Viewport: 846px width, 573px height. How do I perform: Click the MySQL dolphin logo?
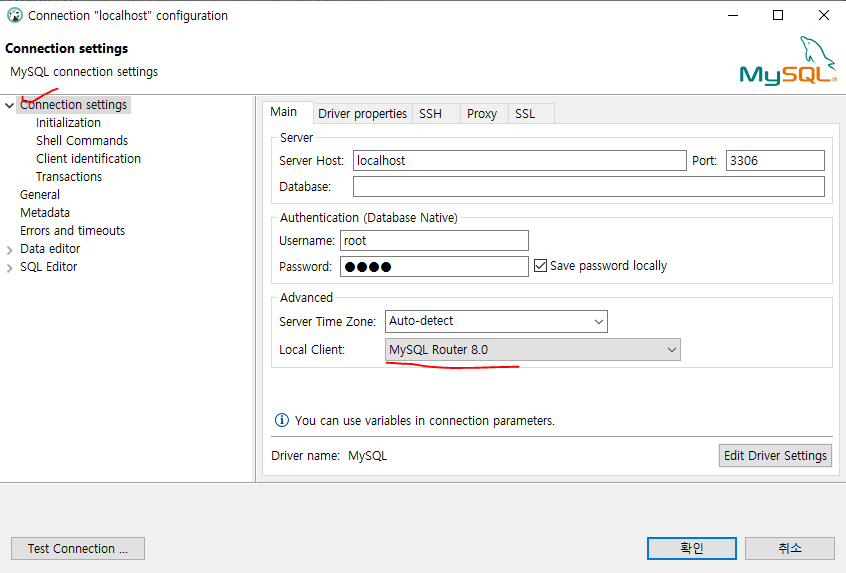[787, 61]
